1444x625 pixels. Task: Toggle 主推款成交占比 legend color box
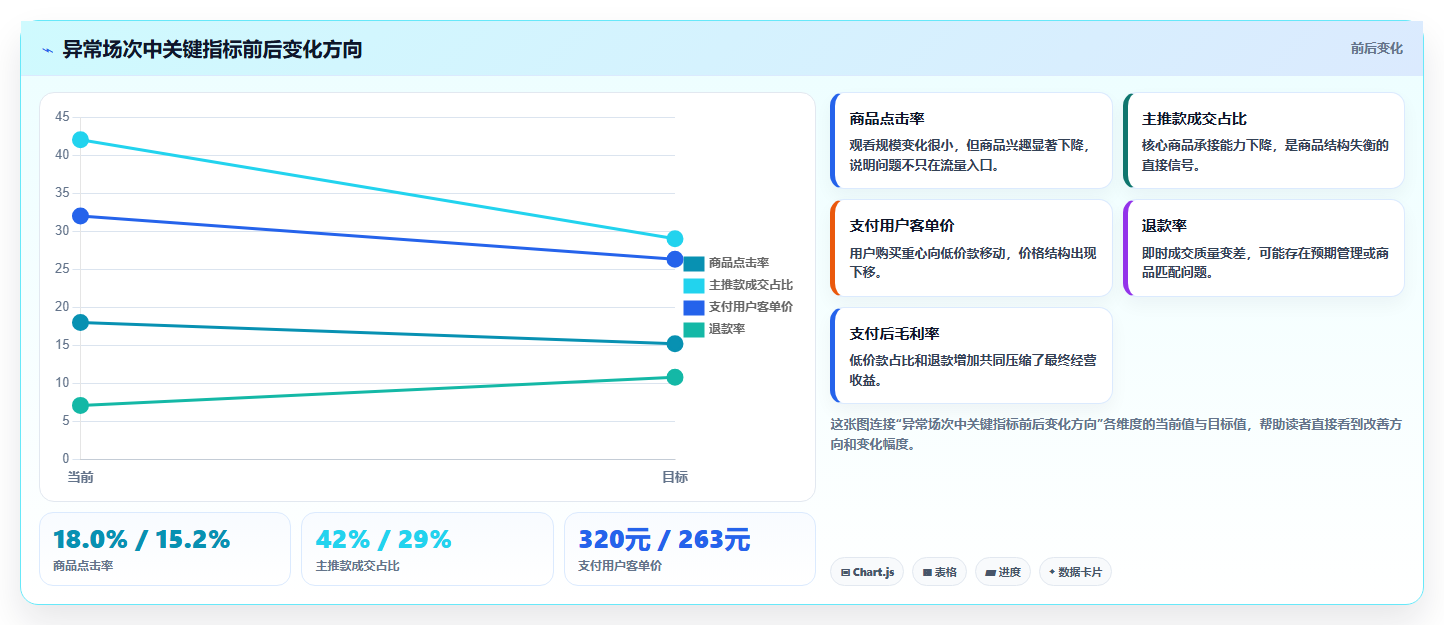coord(693,285)
